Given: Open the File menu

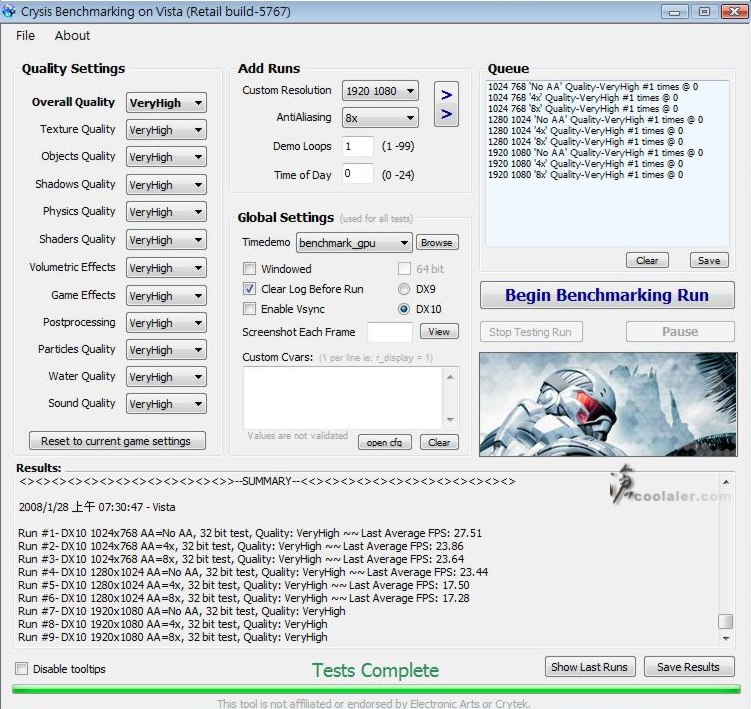Looking at the screenshot, I should (x=25, y=35).
